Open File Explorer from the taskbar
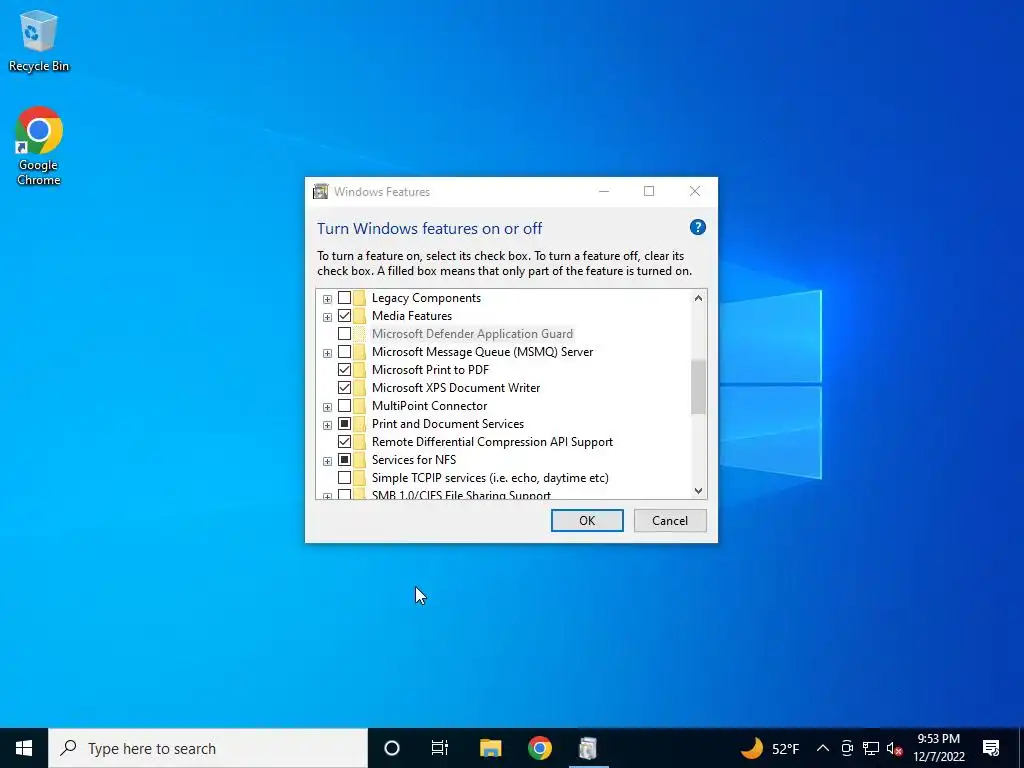 (490, 748)
